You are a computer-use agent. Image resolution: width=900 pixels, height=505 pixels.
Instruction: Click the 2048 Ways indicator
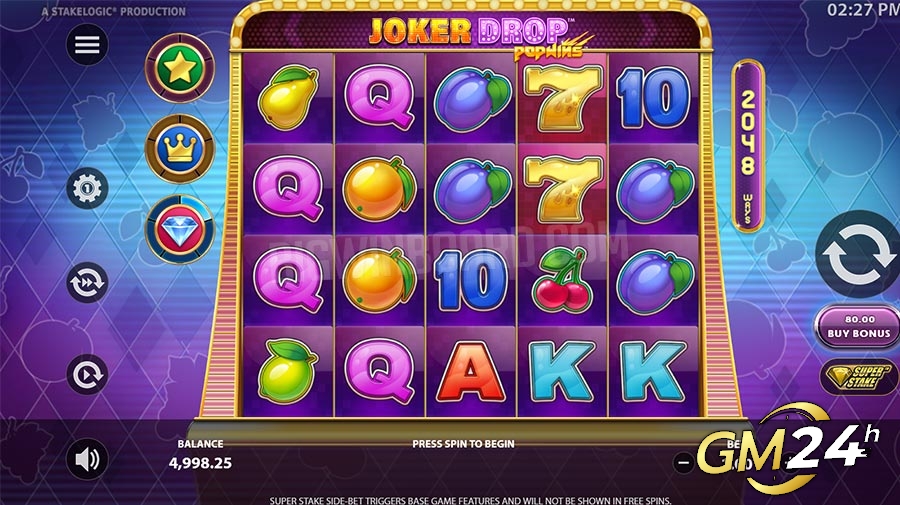748,146
